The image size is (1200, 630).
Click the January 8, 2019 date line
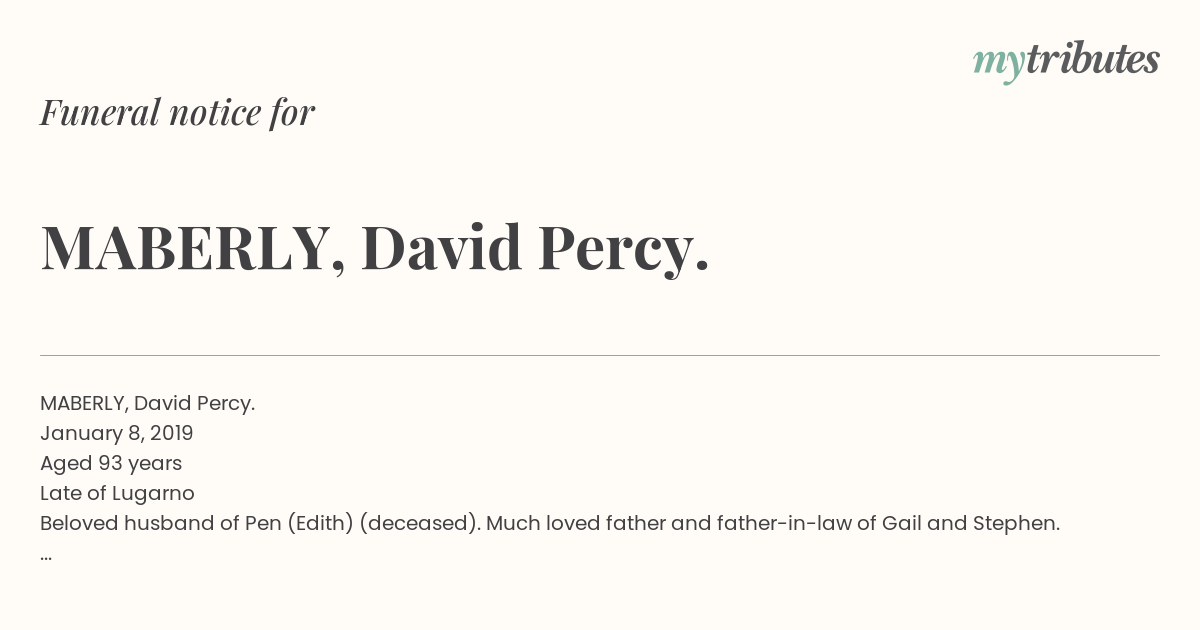117,433
